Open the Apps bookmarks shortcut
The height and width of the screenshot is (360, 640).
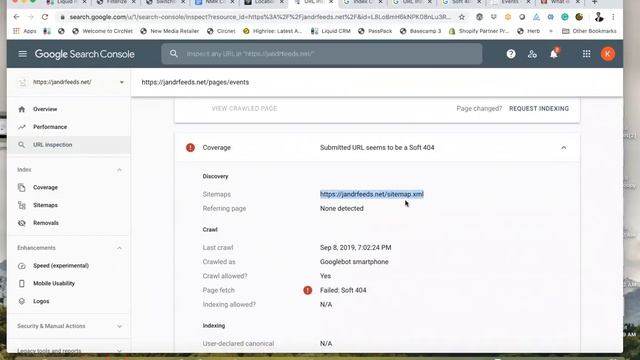(24, 31)
